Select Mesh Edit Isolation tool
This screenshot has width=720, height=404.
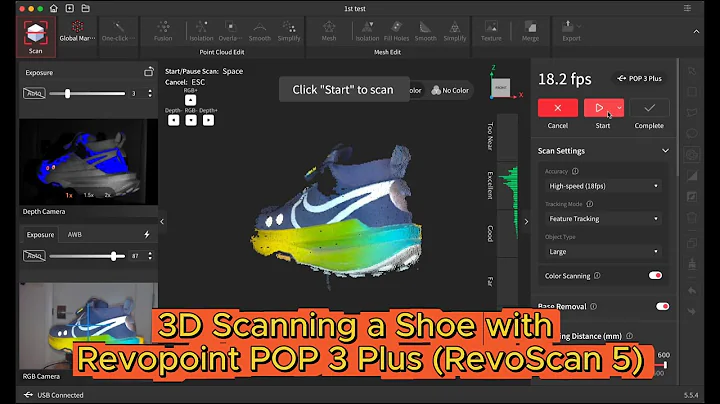[367, 31]
